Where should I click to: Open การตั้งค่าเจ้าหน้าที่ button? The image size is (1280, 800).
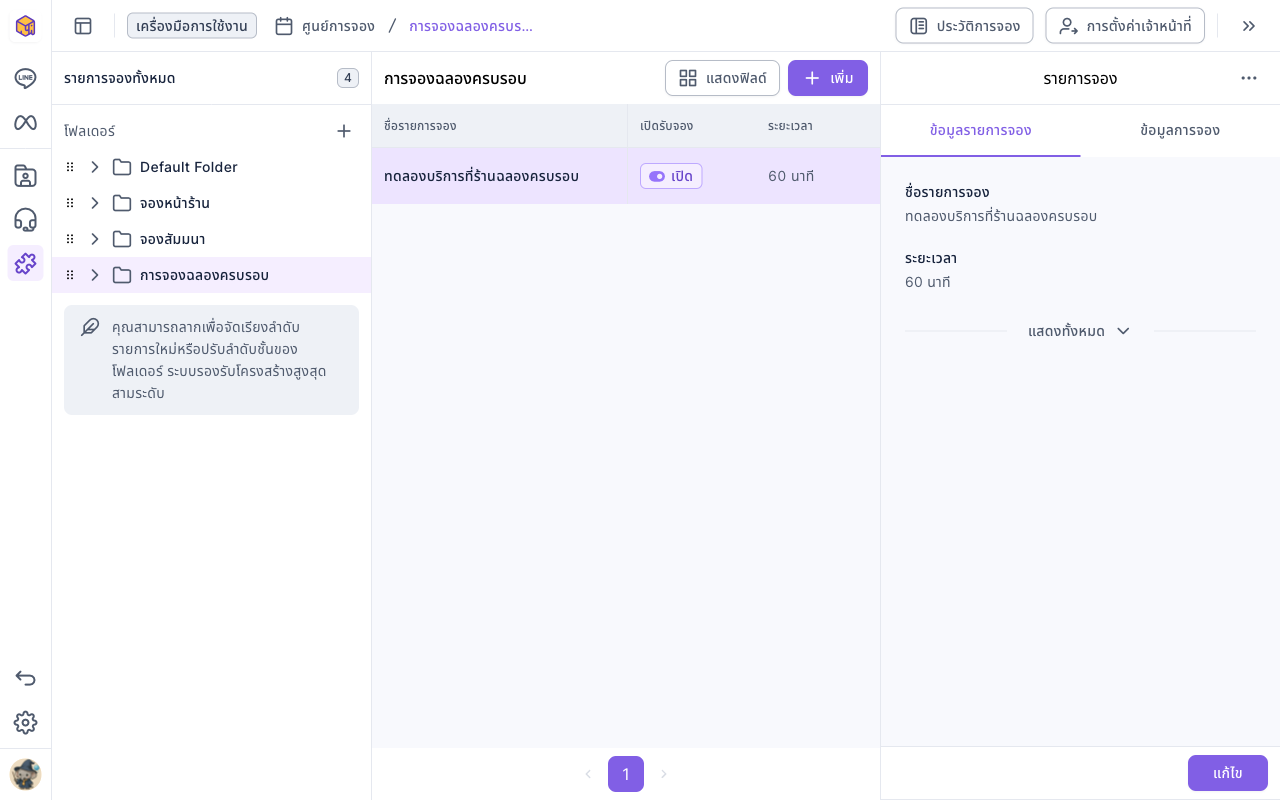(x=1125, y=26)
